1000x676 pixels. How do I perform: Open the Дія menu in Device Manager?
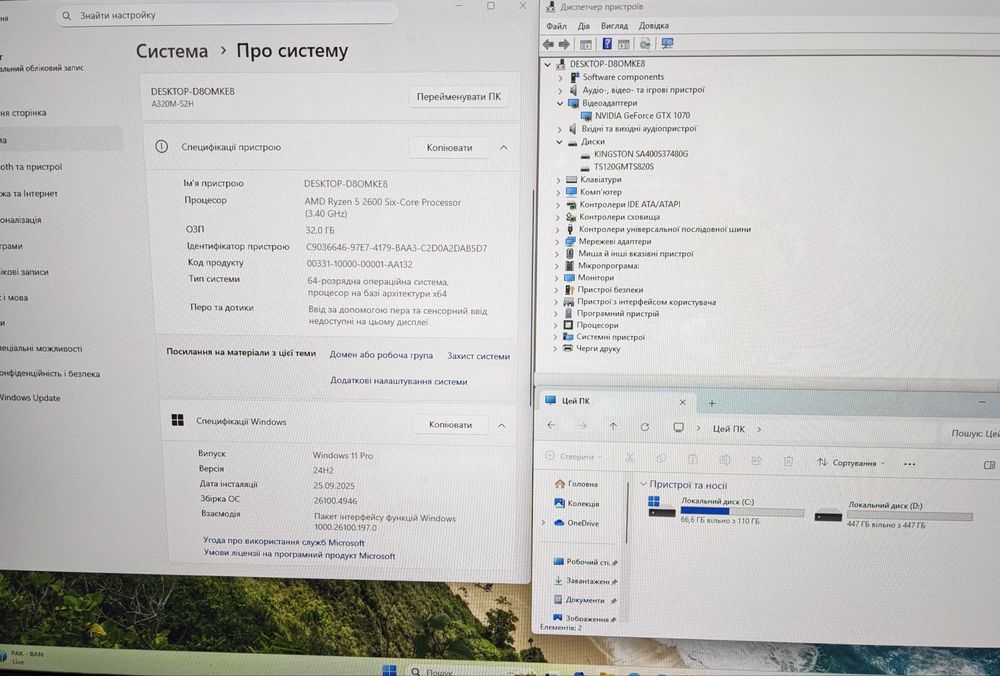pyautogui.click(x=584, y=26)
